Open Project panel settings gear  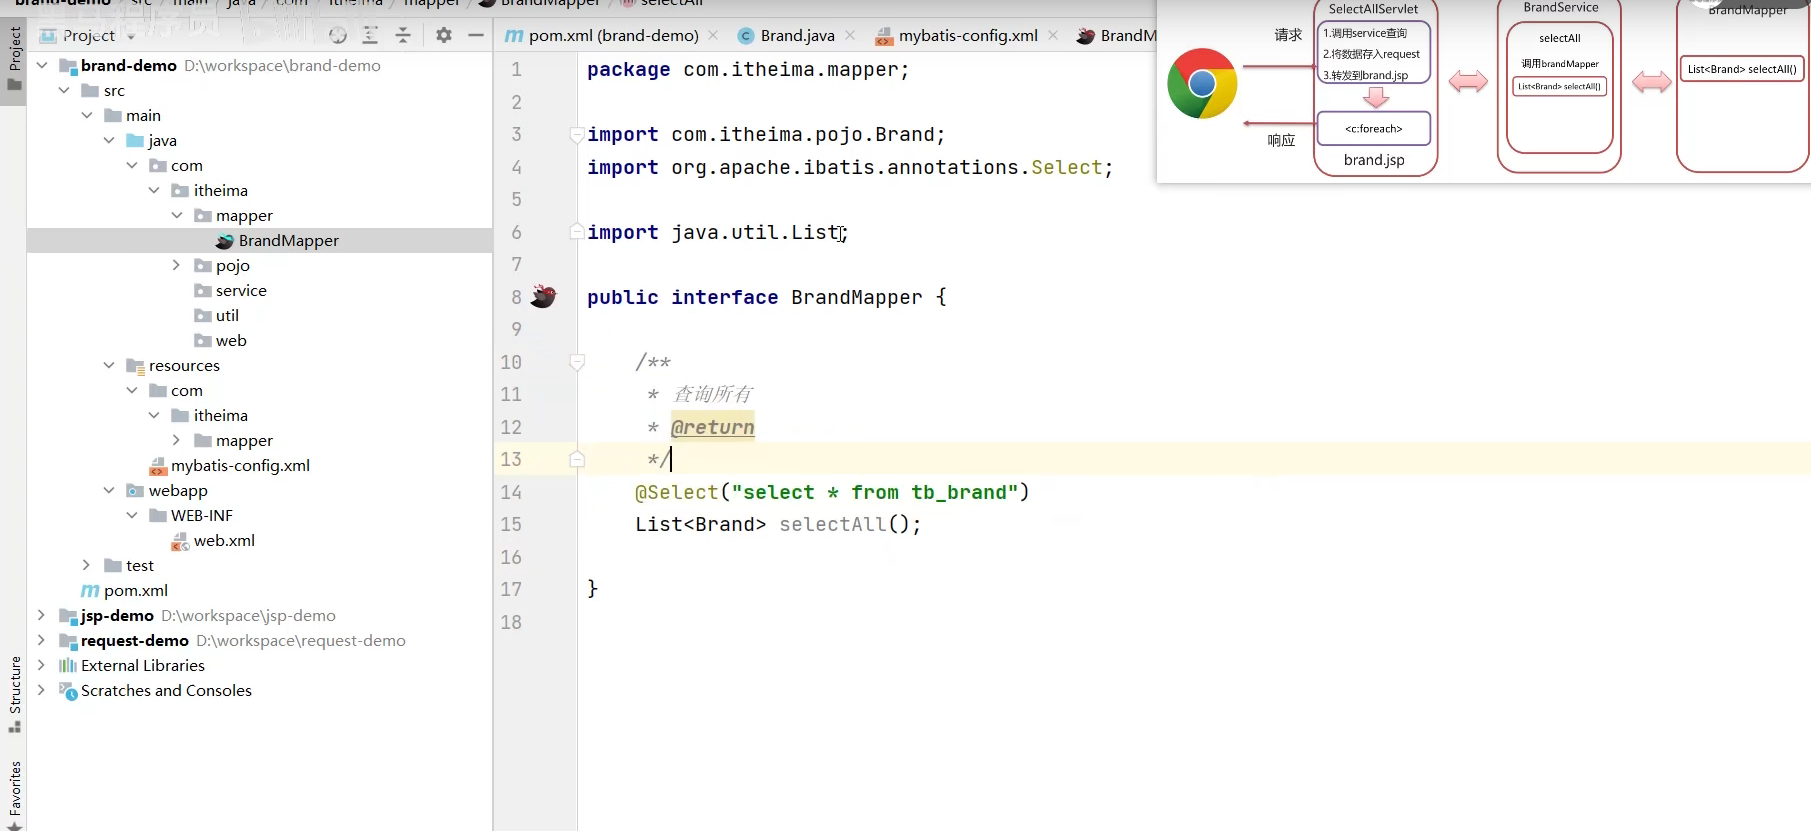click(x=444, y=36)
